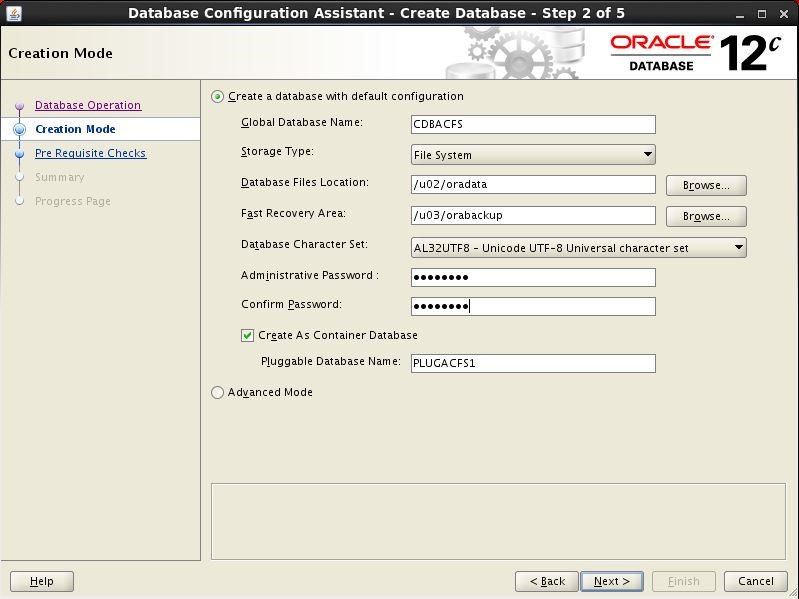Click the Pre Requisite Checks step bullet
The width and height of the screenshot is (799, 599).
[19, 153]
